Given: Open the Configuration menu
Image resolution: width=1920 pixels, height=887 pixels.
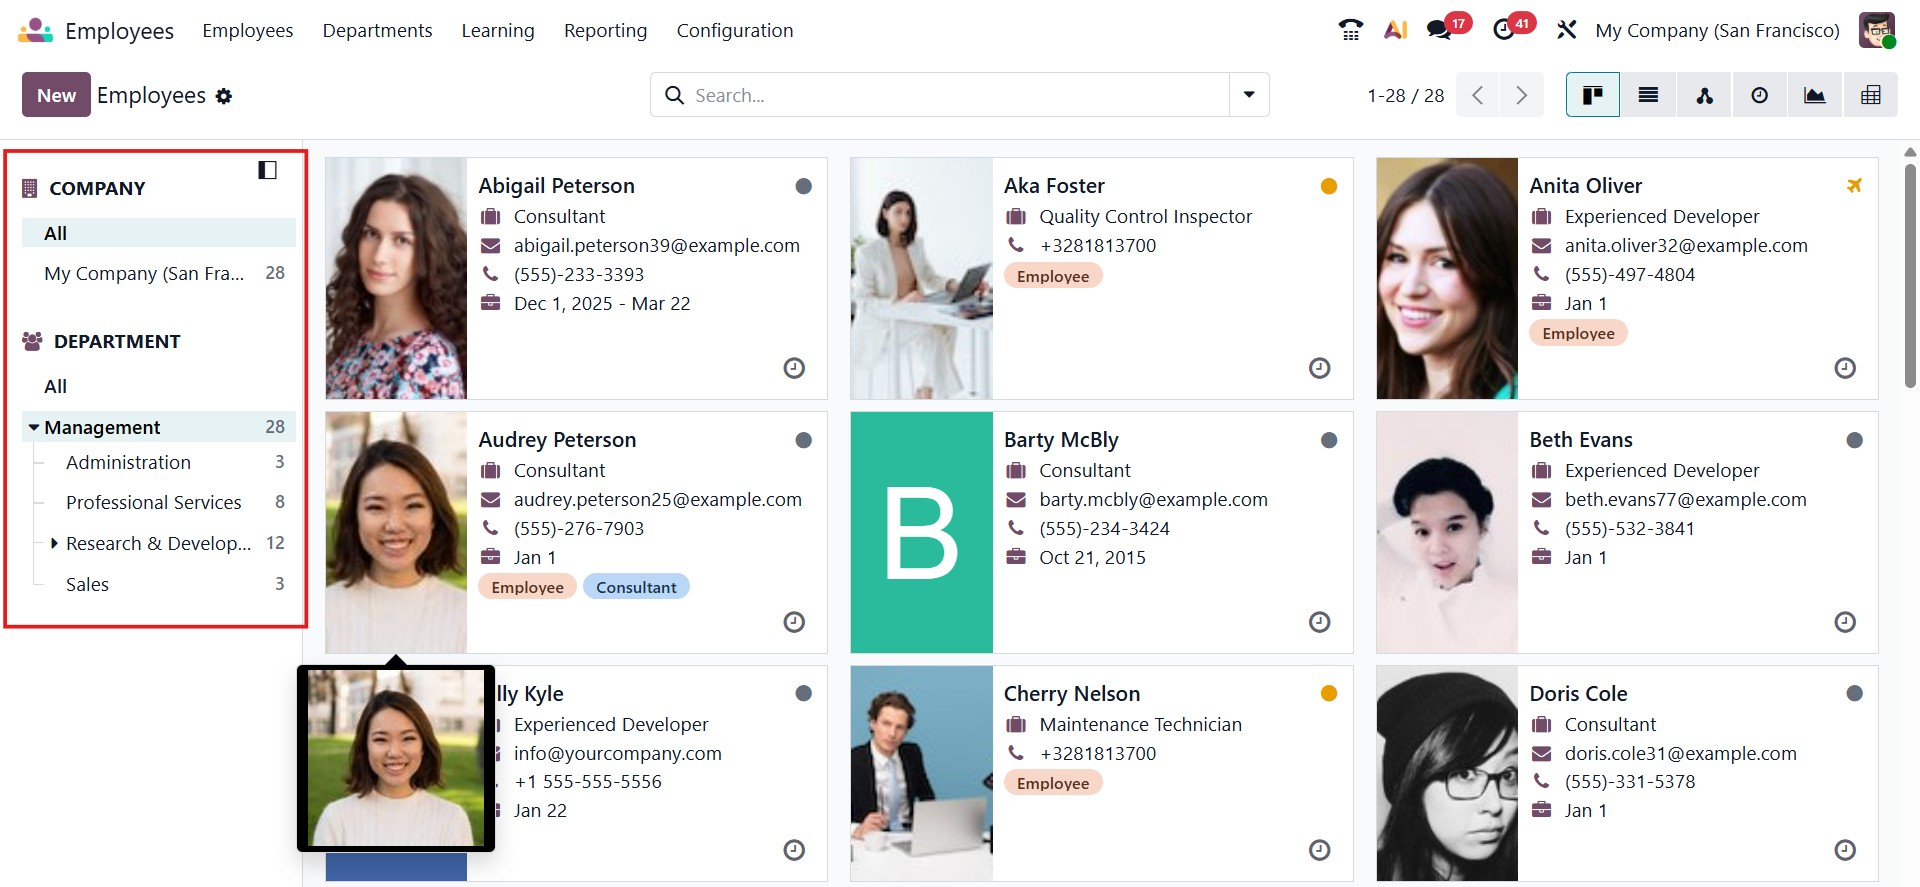Looking at the screenshot, I should pyautogui.click(x=734, y=30).
